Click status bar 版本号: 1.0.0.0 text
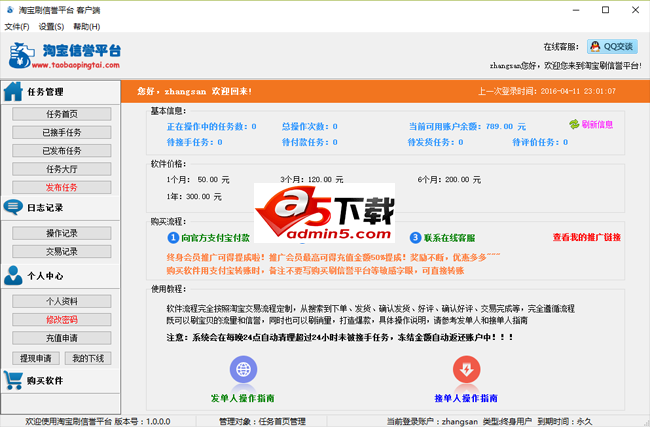Viewport: 650px width, 427px height. (x=142, y=421)
